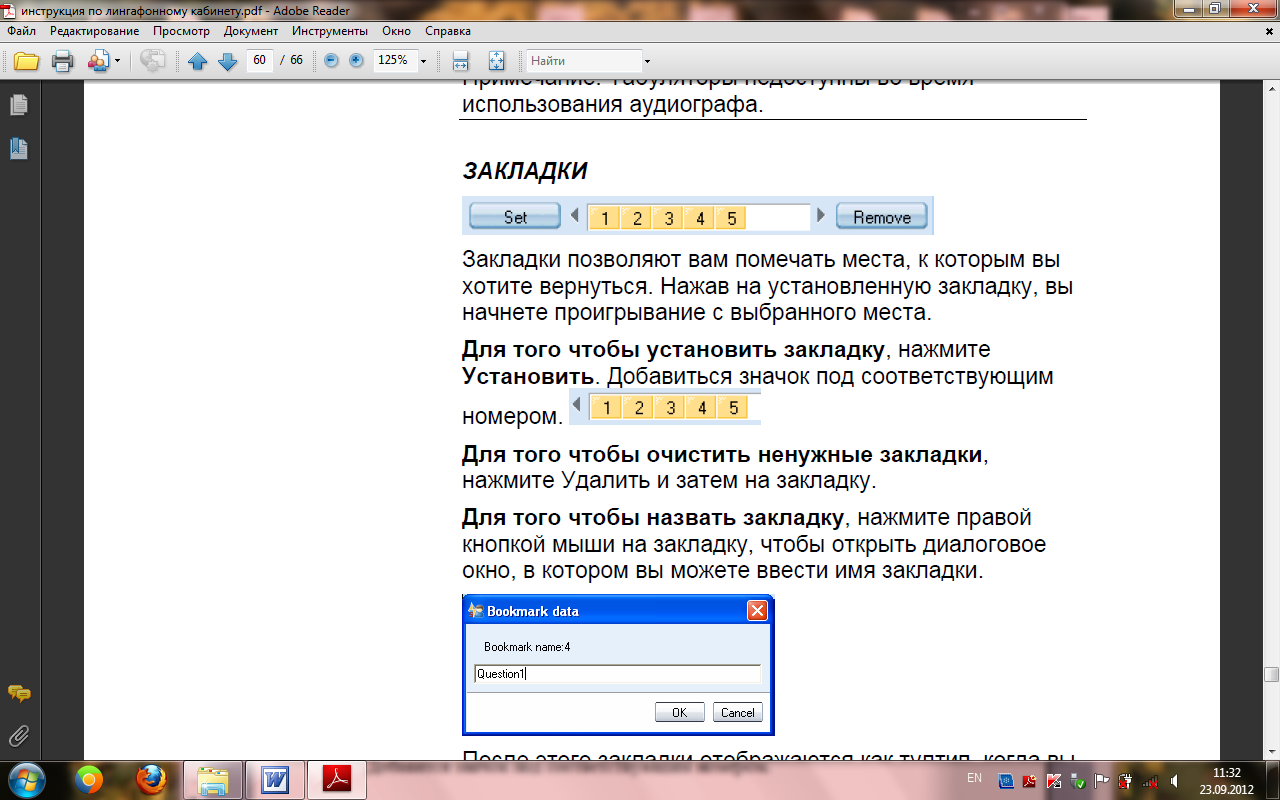Open the network signal tray icon
This screenshot has width=1280, height=800.
coord(1150,783)
